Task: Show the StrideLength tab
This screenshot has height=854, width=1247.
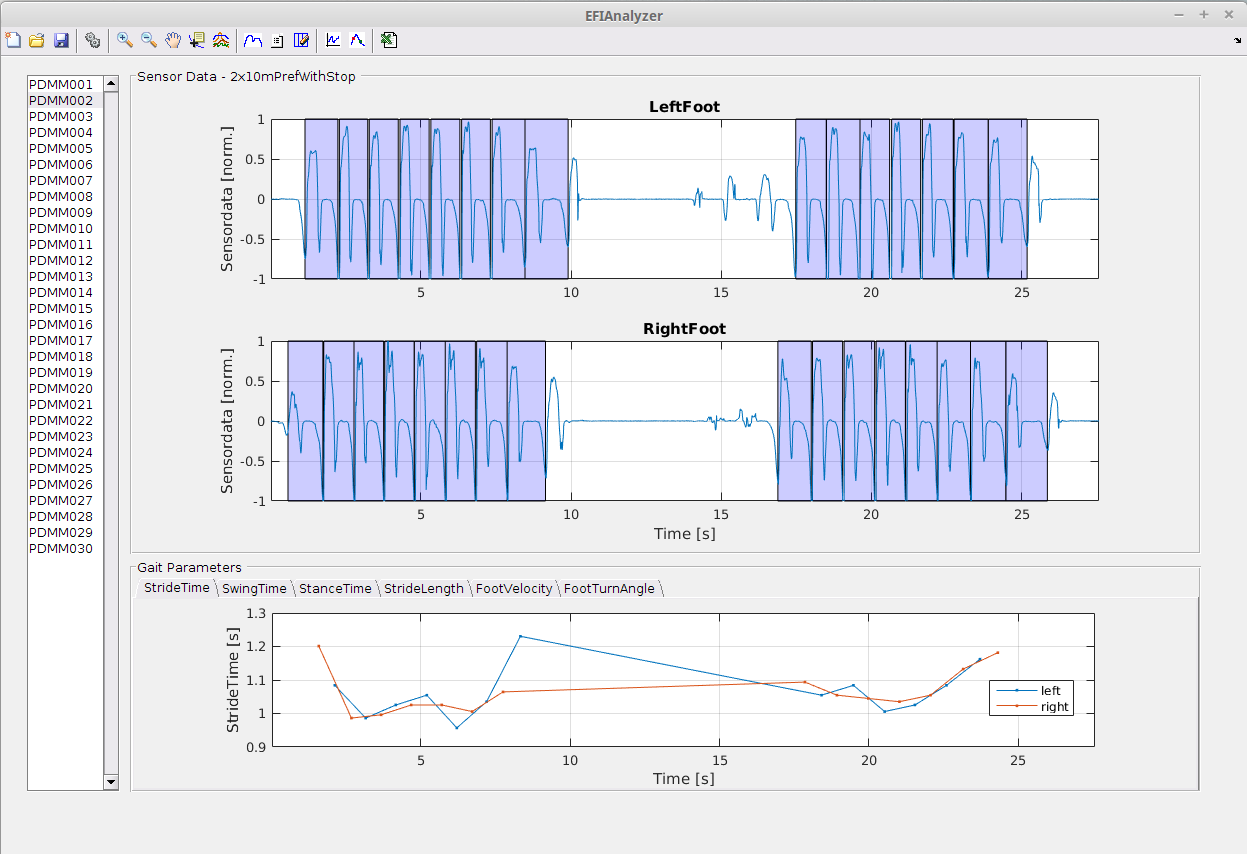Action: click(x=424, y=588)
